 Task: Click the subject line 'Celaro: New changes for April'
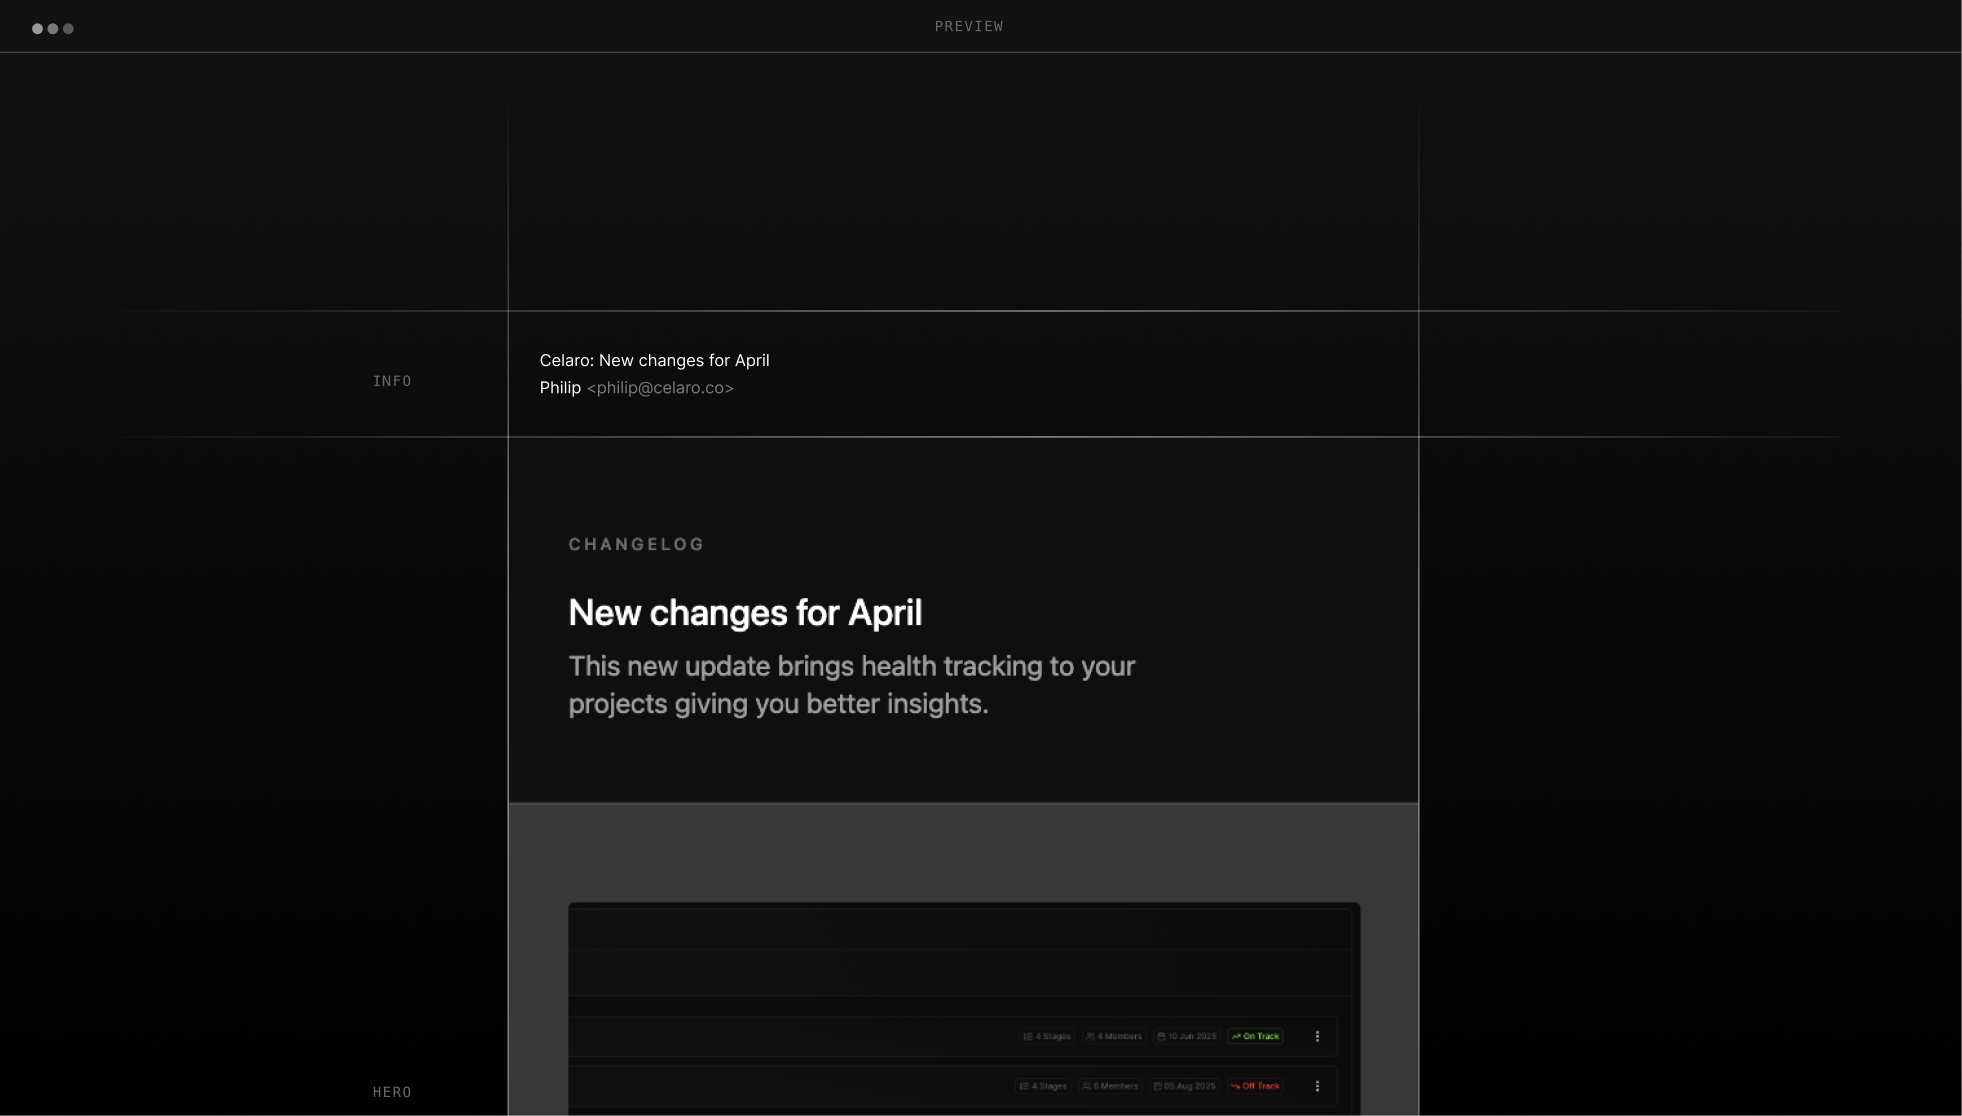(654, 360)
